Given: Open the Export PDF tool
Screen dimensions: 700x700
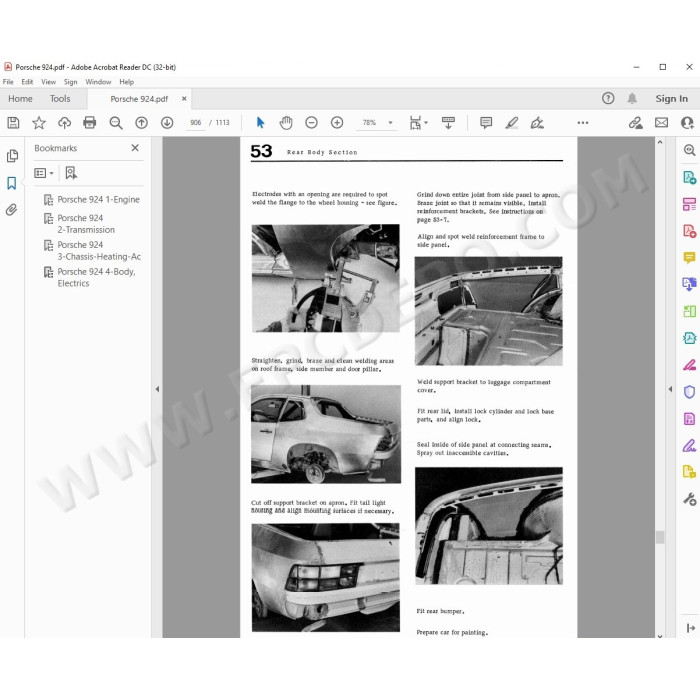Looking at the screenshot, I should coord(689,177).
